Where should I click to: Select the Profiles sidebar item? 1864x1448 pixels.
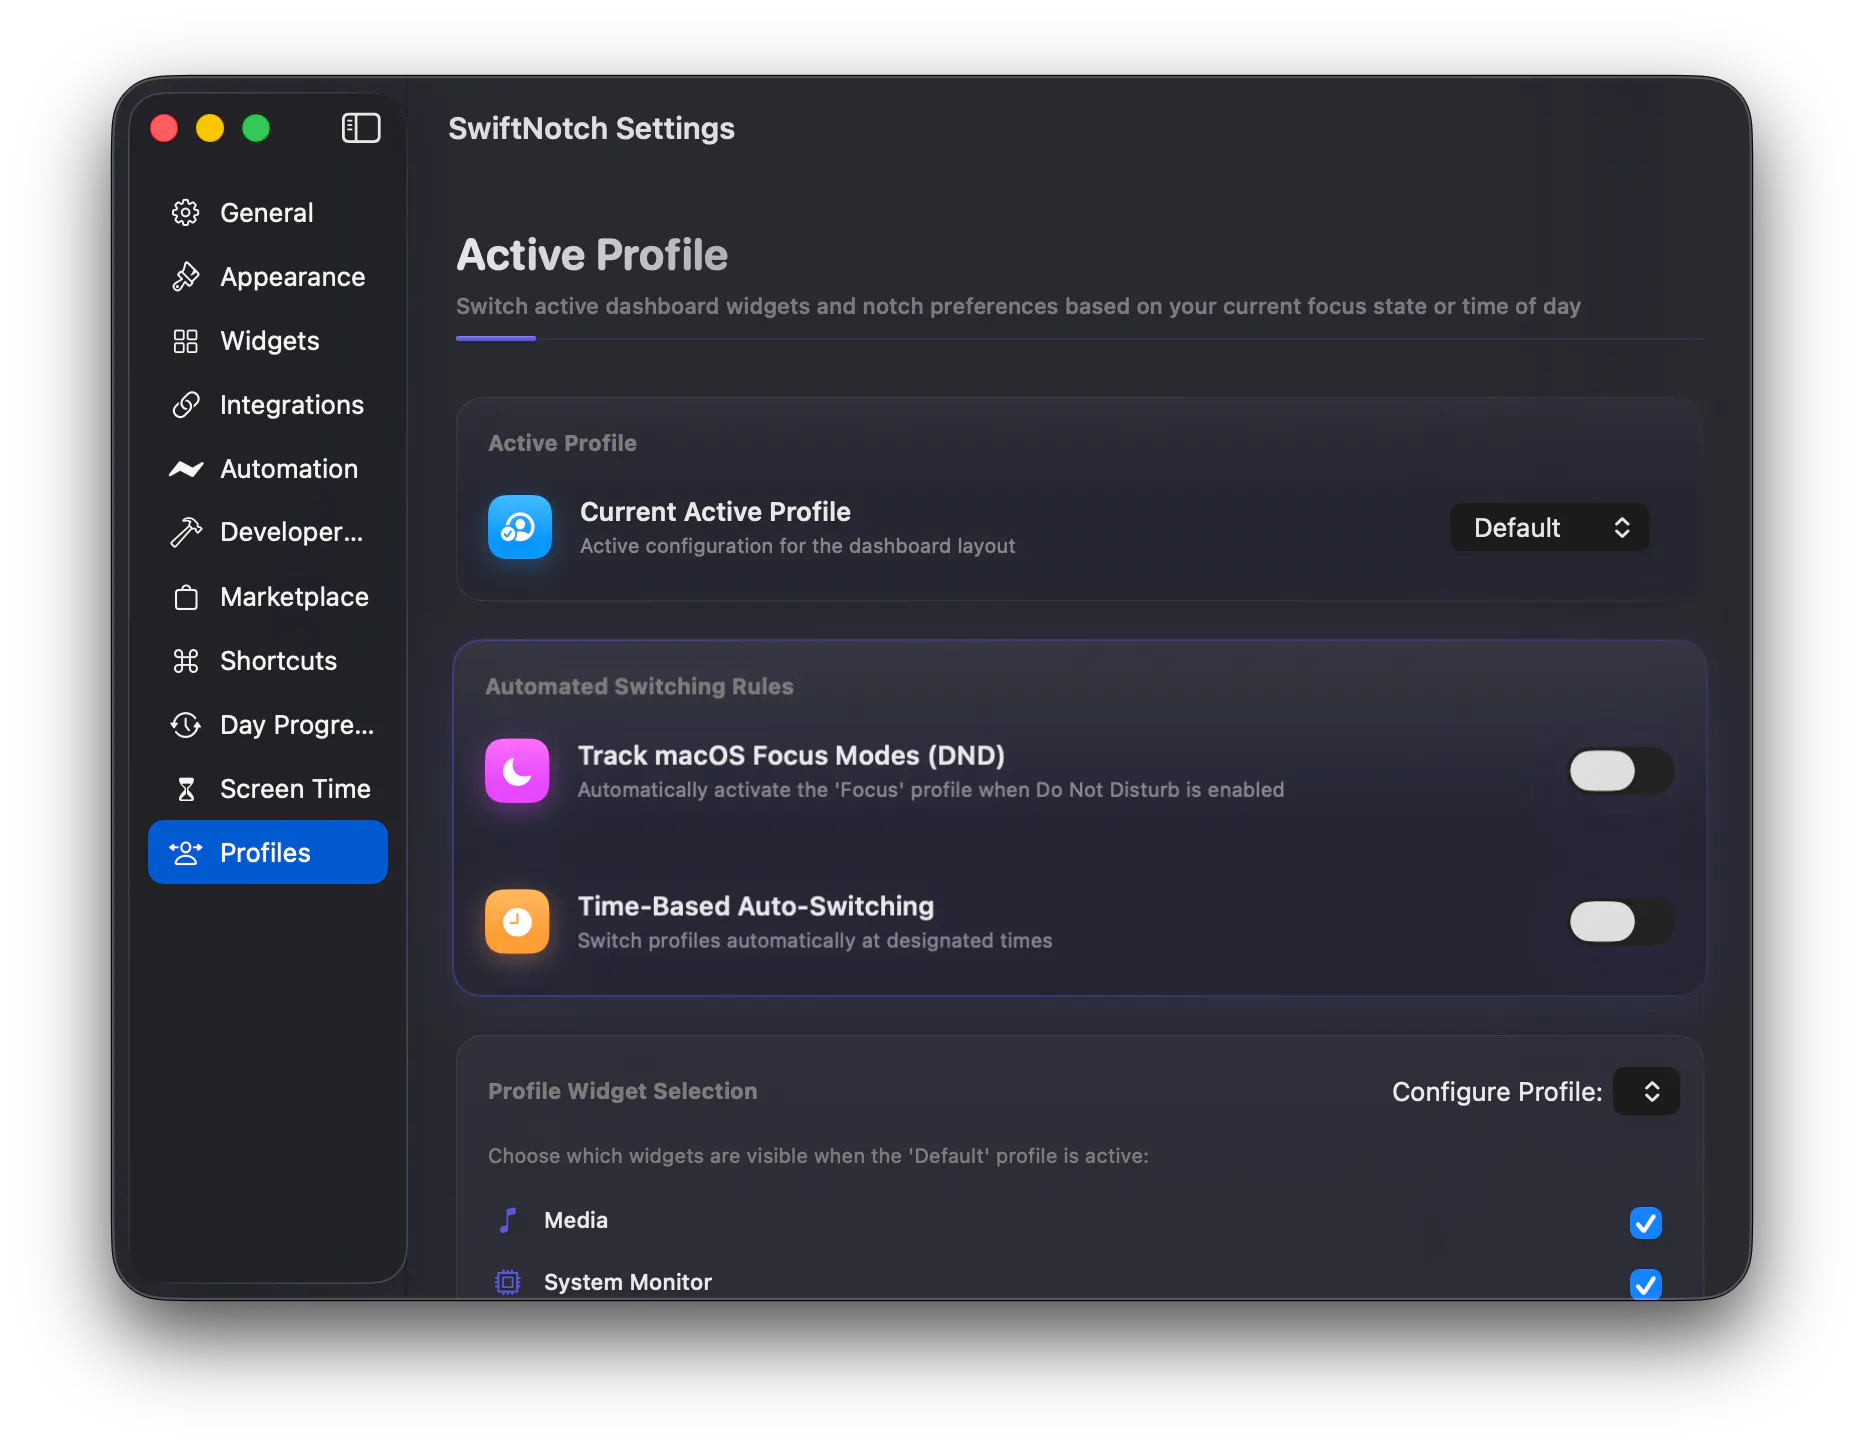268,852
